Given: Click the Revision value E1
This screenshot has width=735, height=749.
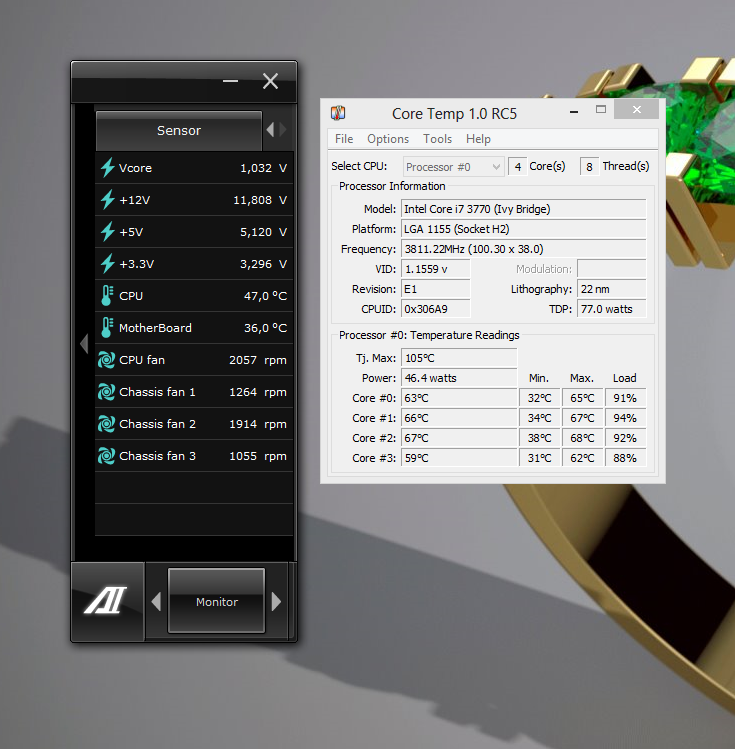Looking at the screenshot, I should tap(436, 289).
